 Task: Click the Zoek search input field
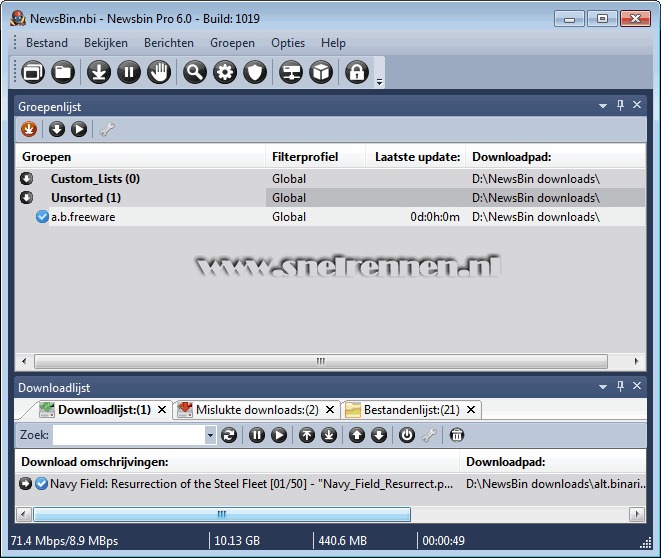point(129,435)
